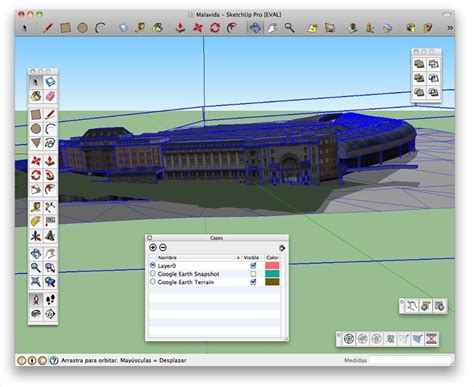Select the Position Camera tool
The width and height of the screenshot is (474, 387).
(36, 300)
